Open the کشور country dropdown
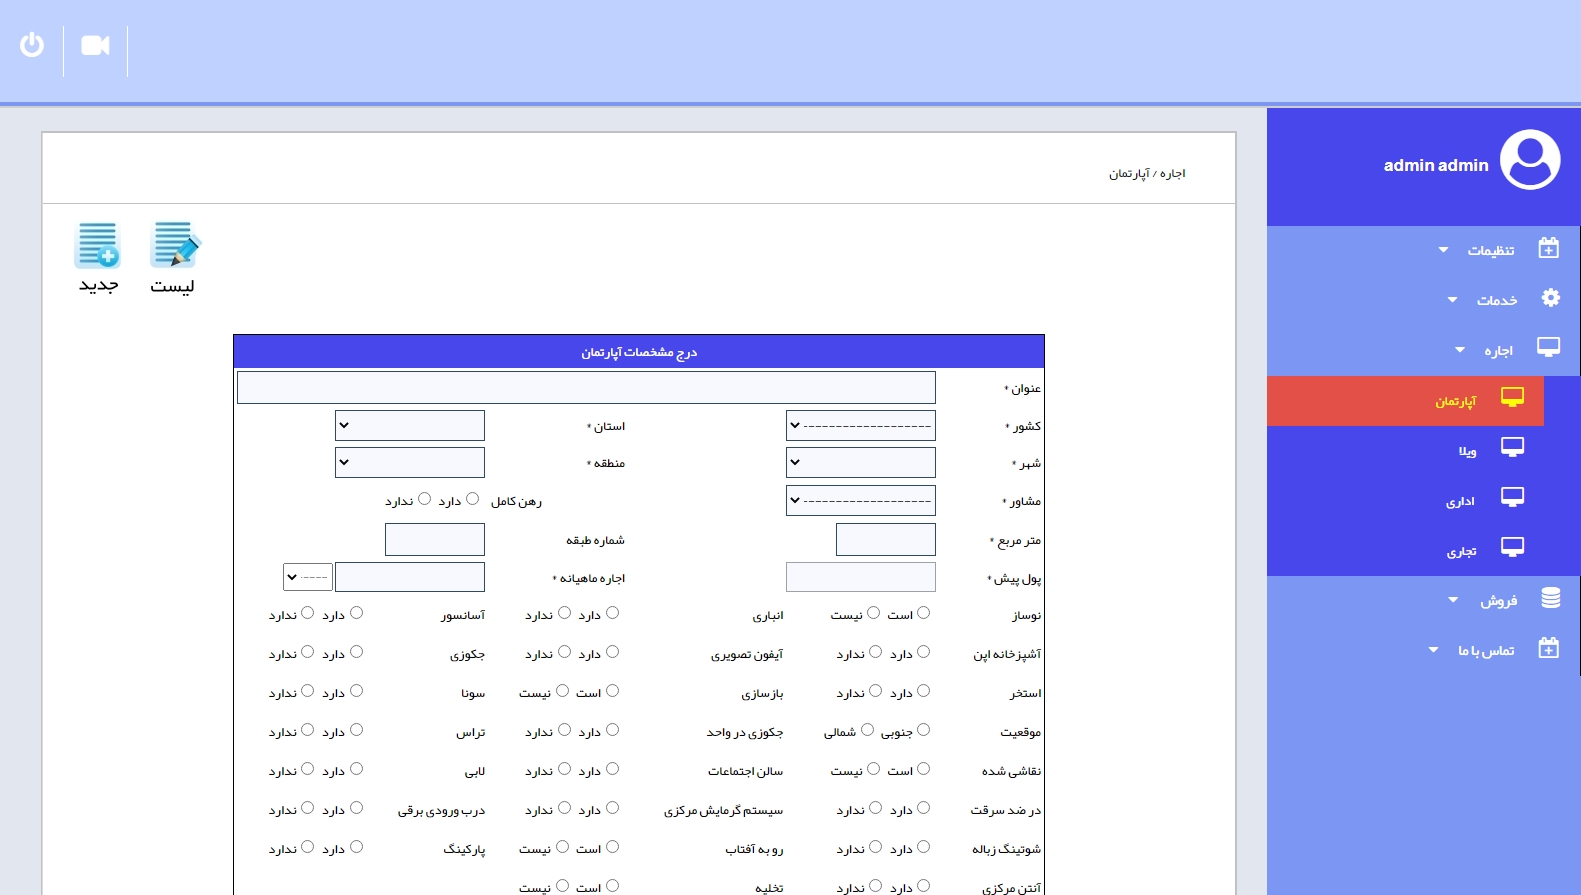The height and width of the screenshot is (895, 1581). pos(861,426)
